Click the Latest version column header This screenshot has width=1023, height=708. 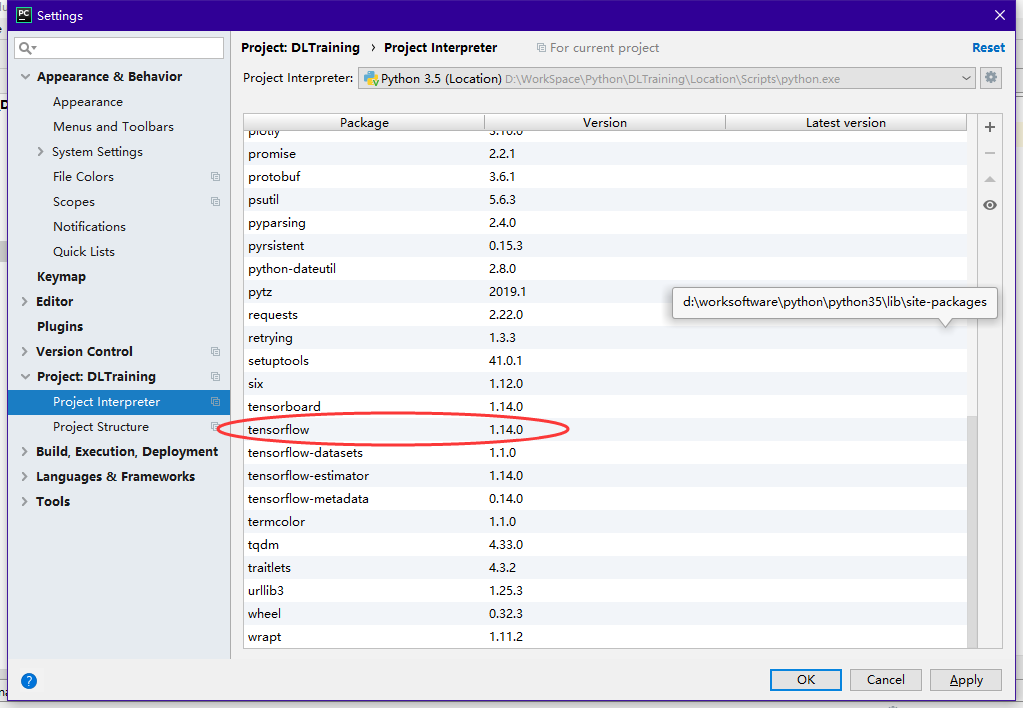pyautogui.click(x=846, y=123)
